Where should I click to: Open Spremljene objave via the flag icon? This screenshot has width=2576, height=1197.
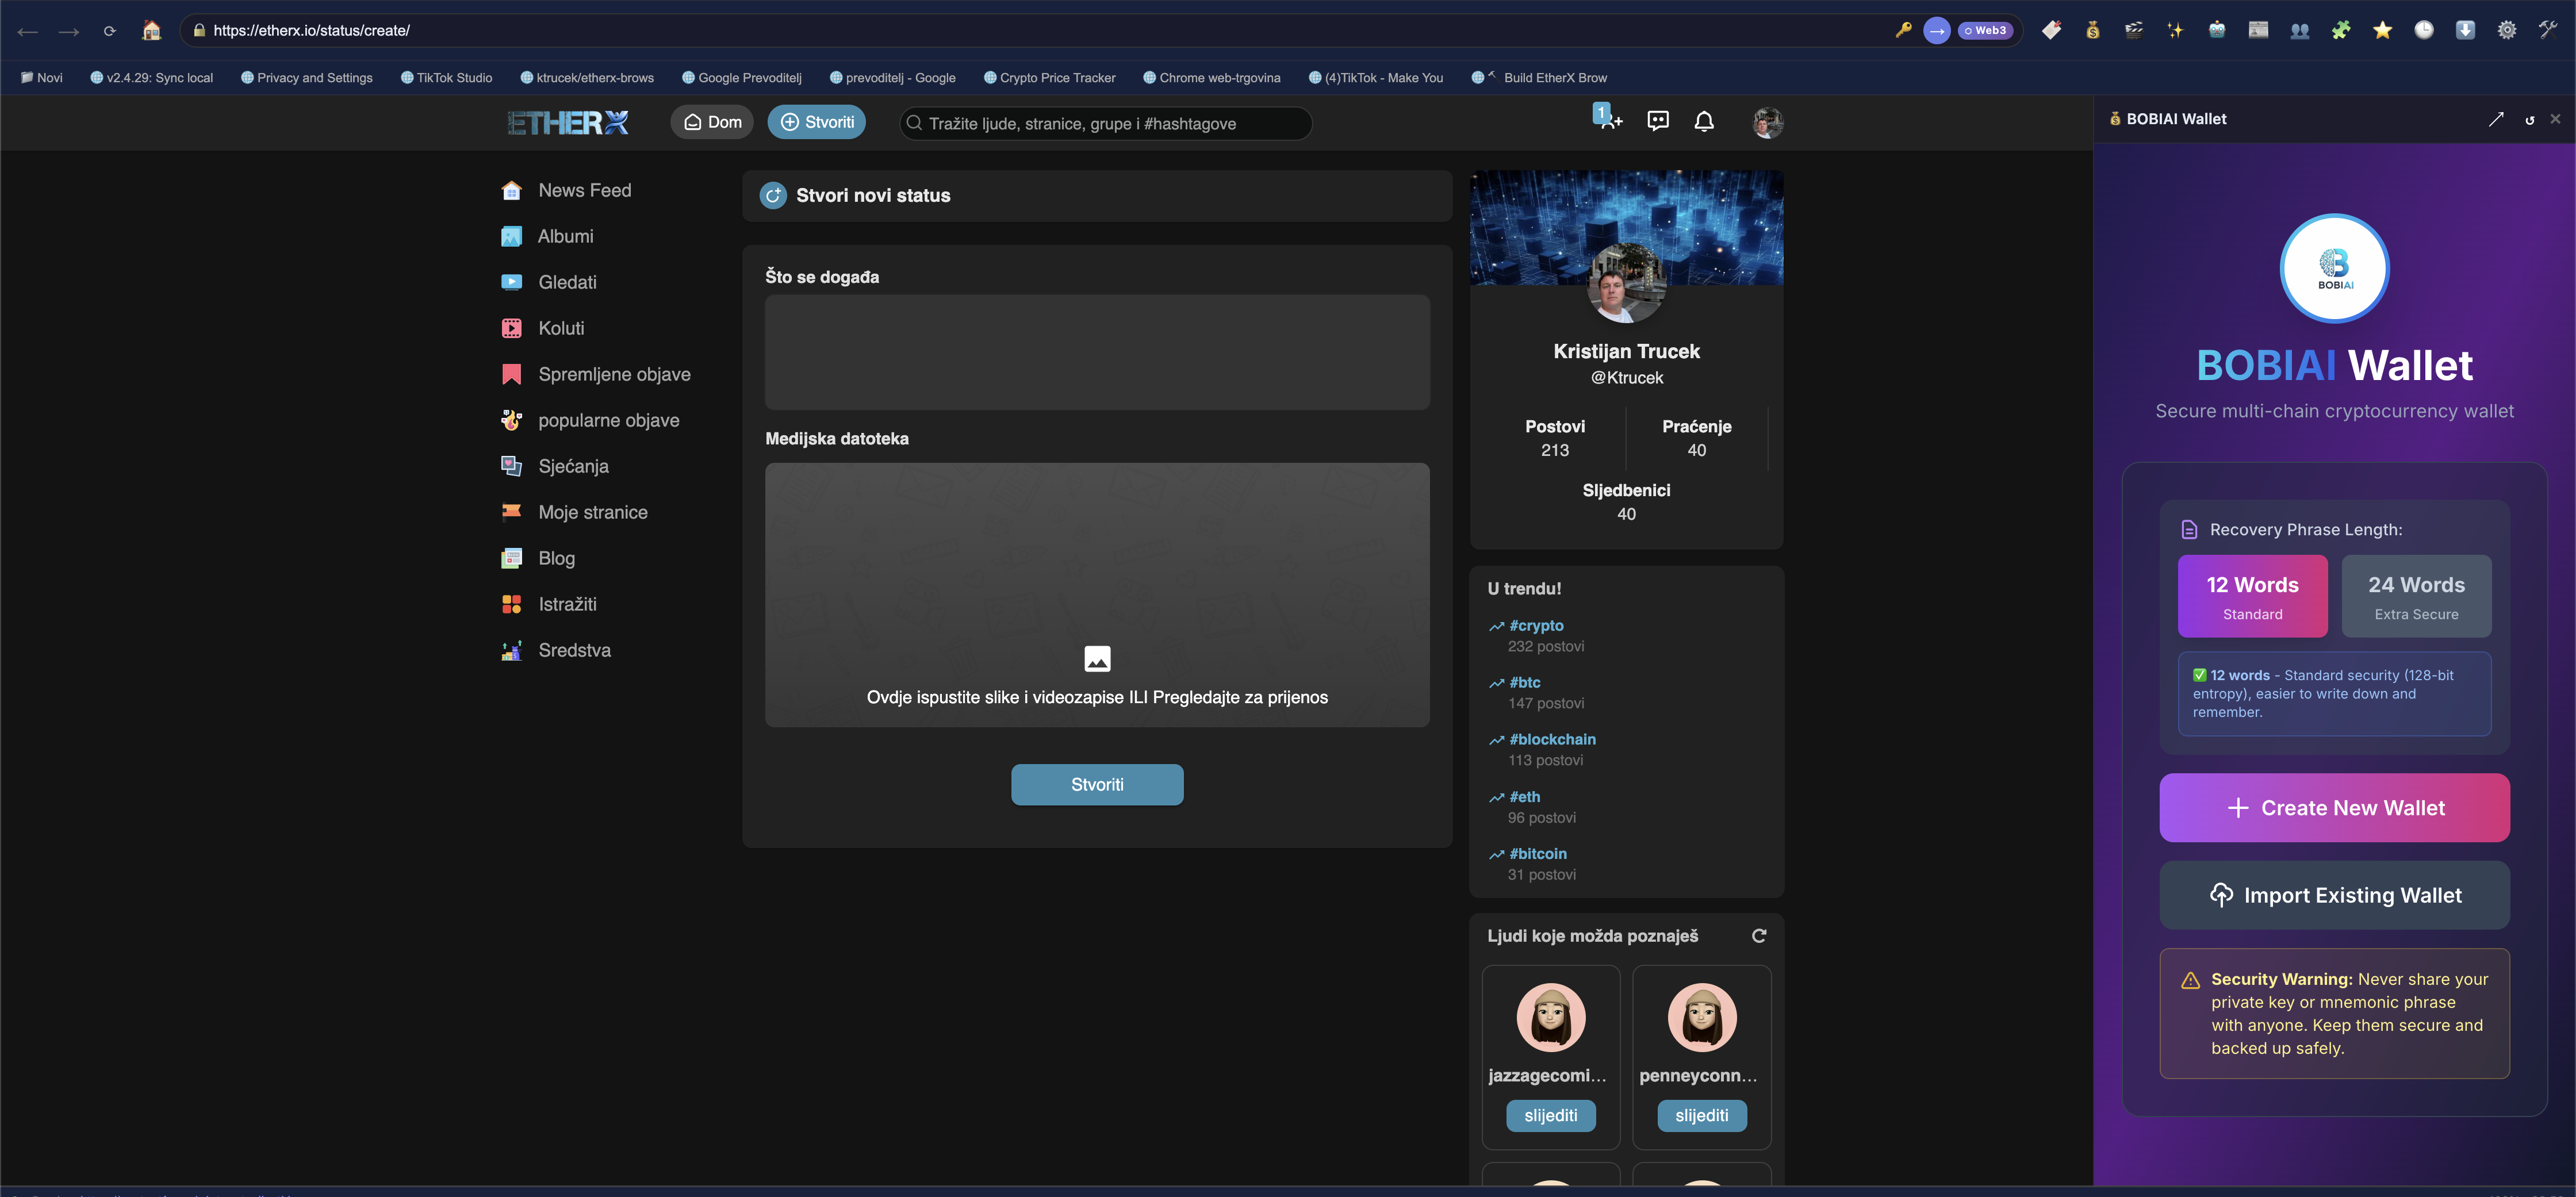pyautogui.click(x=512, y=373)
